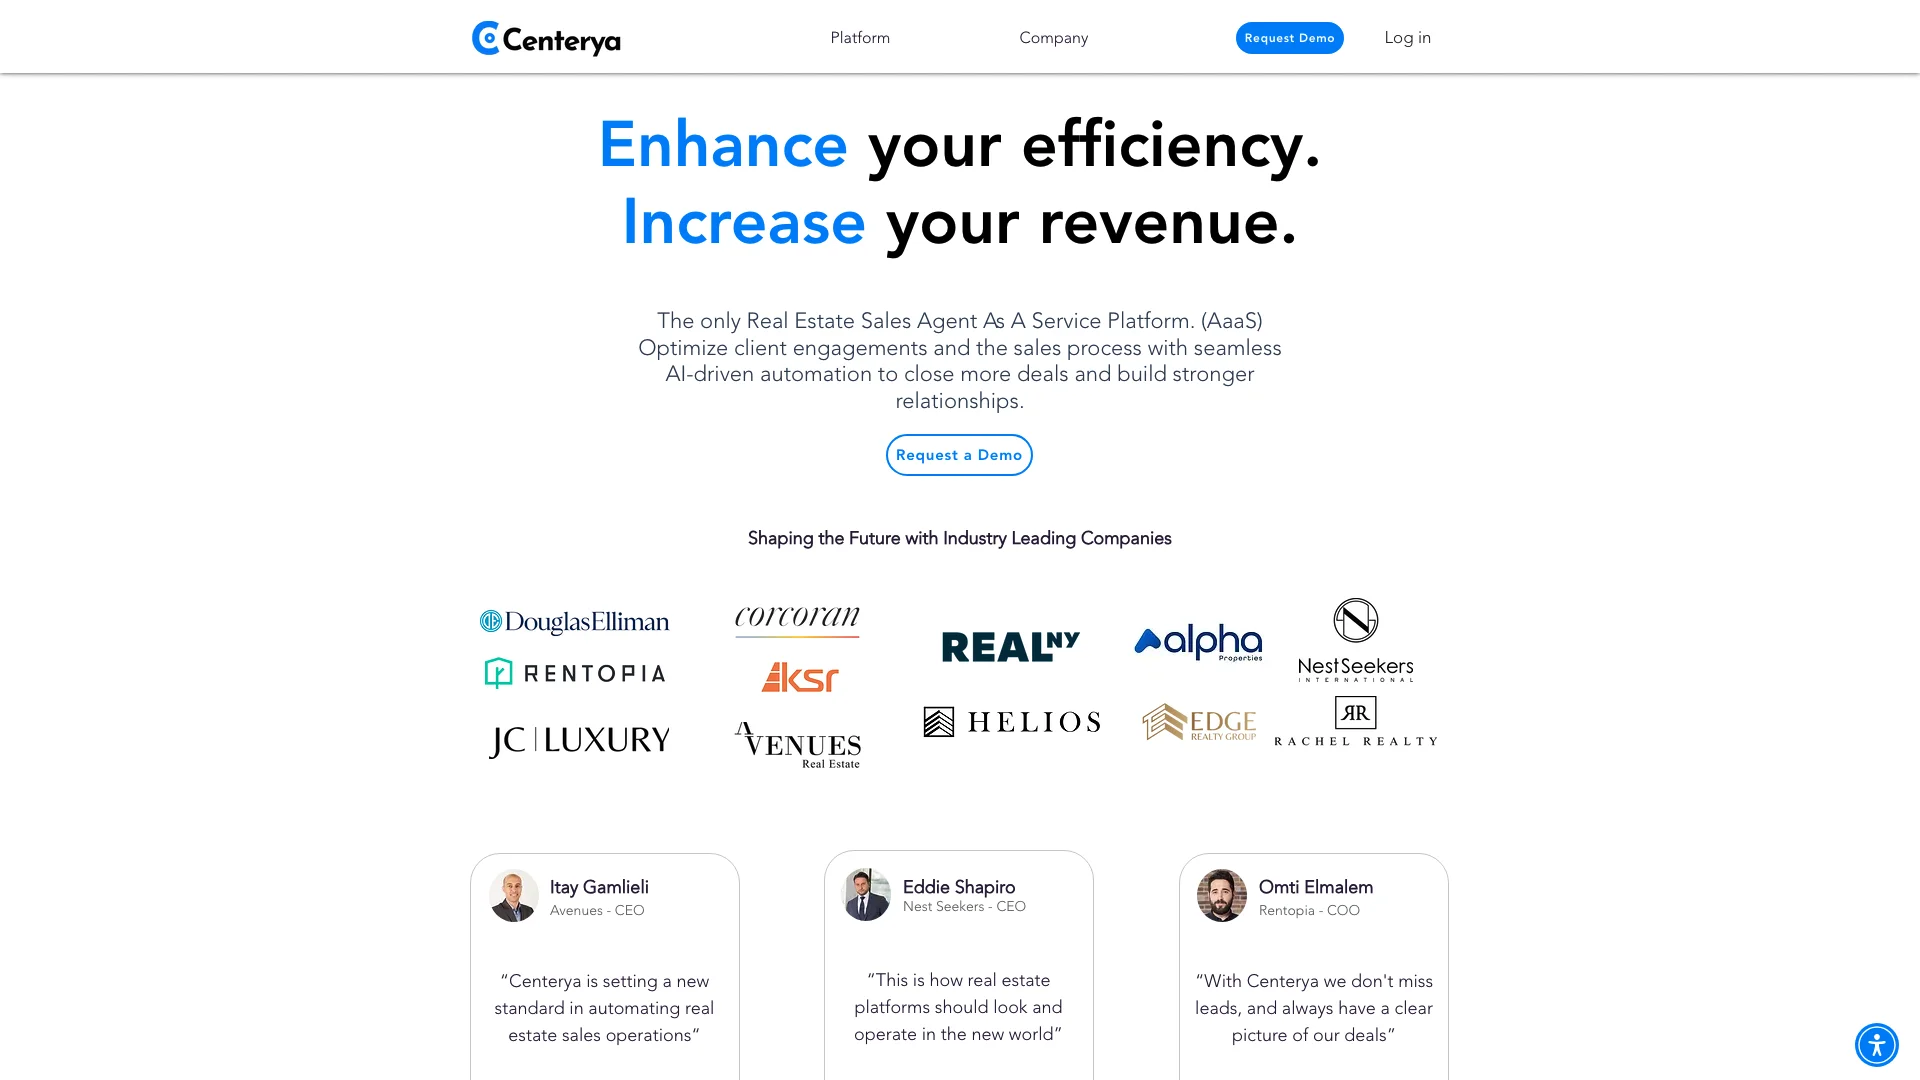1920x1080 pixels.
Task: Click the Douglas Elliman logo
Action: (x=575, y=621)
